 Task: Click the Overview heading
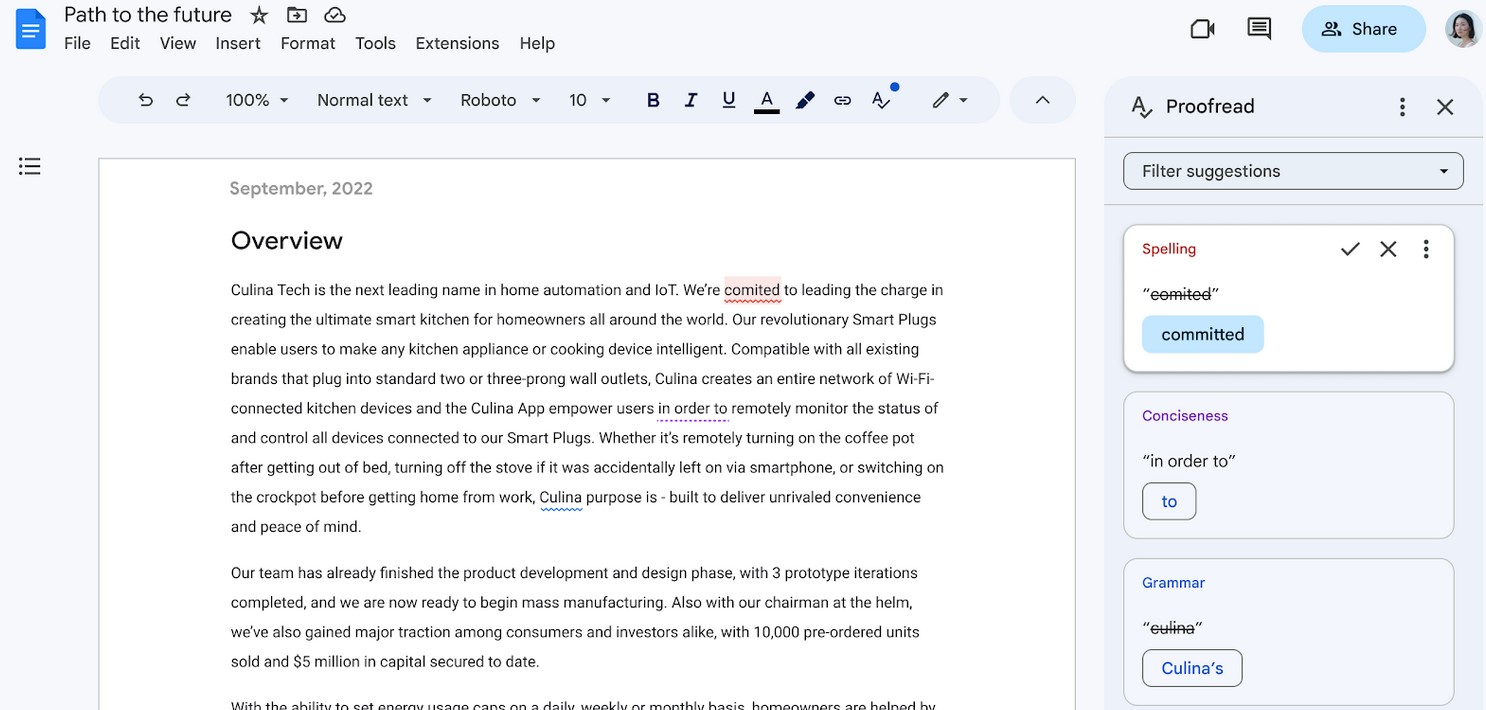click(287, 240)
